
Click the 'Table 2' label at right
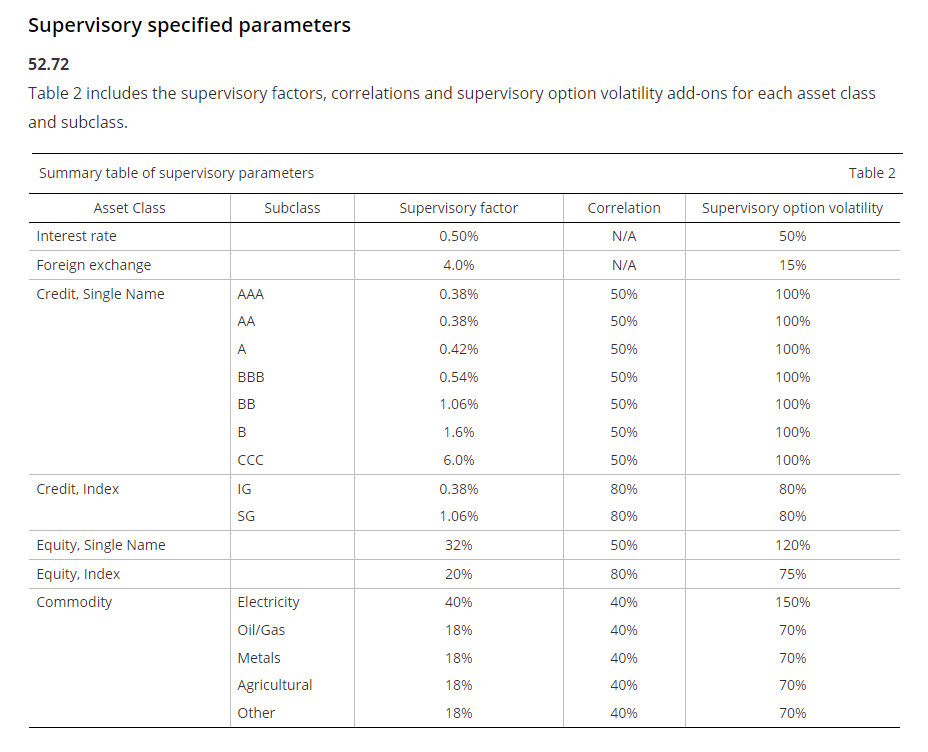click(x=872, y=173)
